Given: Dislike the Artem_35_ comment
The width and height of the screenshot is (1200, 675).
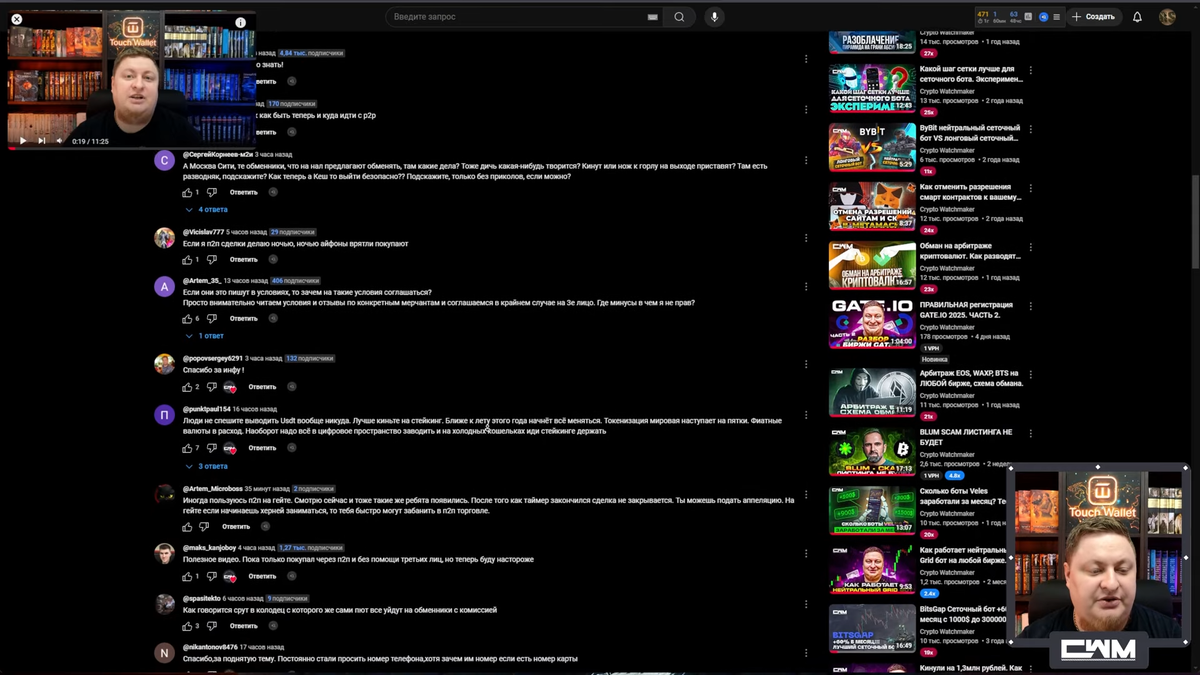Looking at the screenshot, I should tap(213, 319).
